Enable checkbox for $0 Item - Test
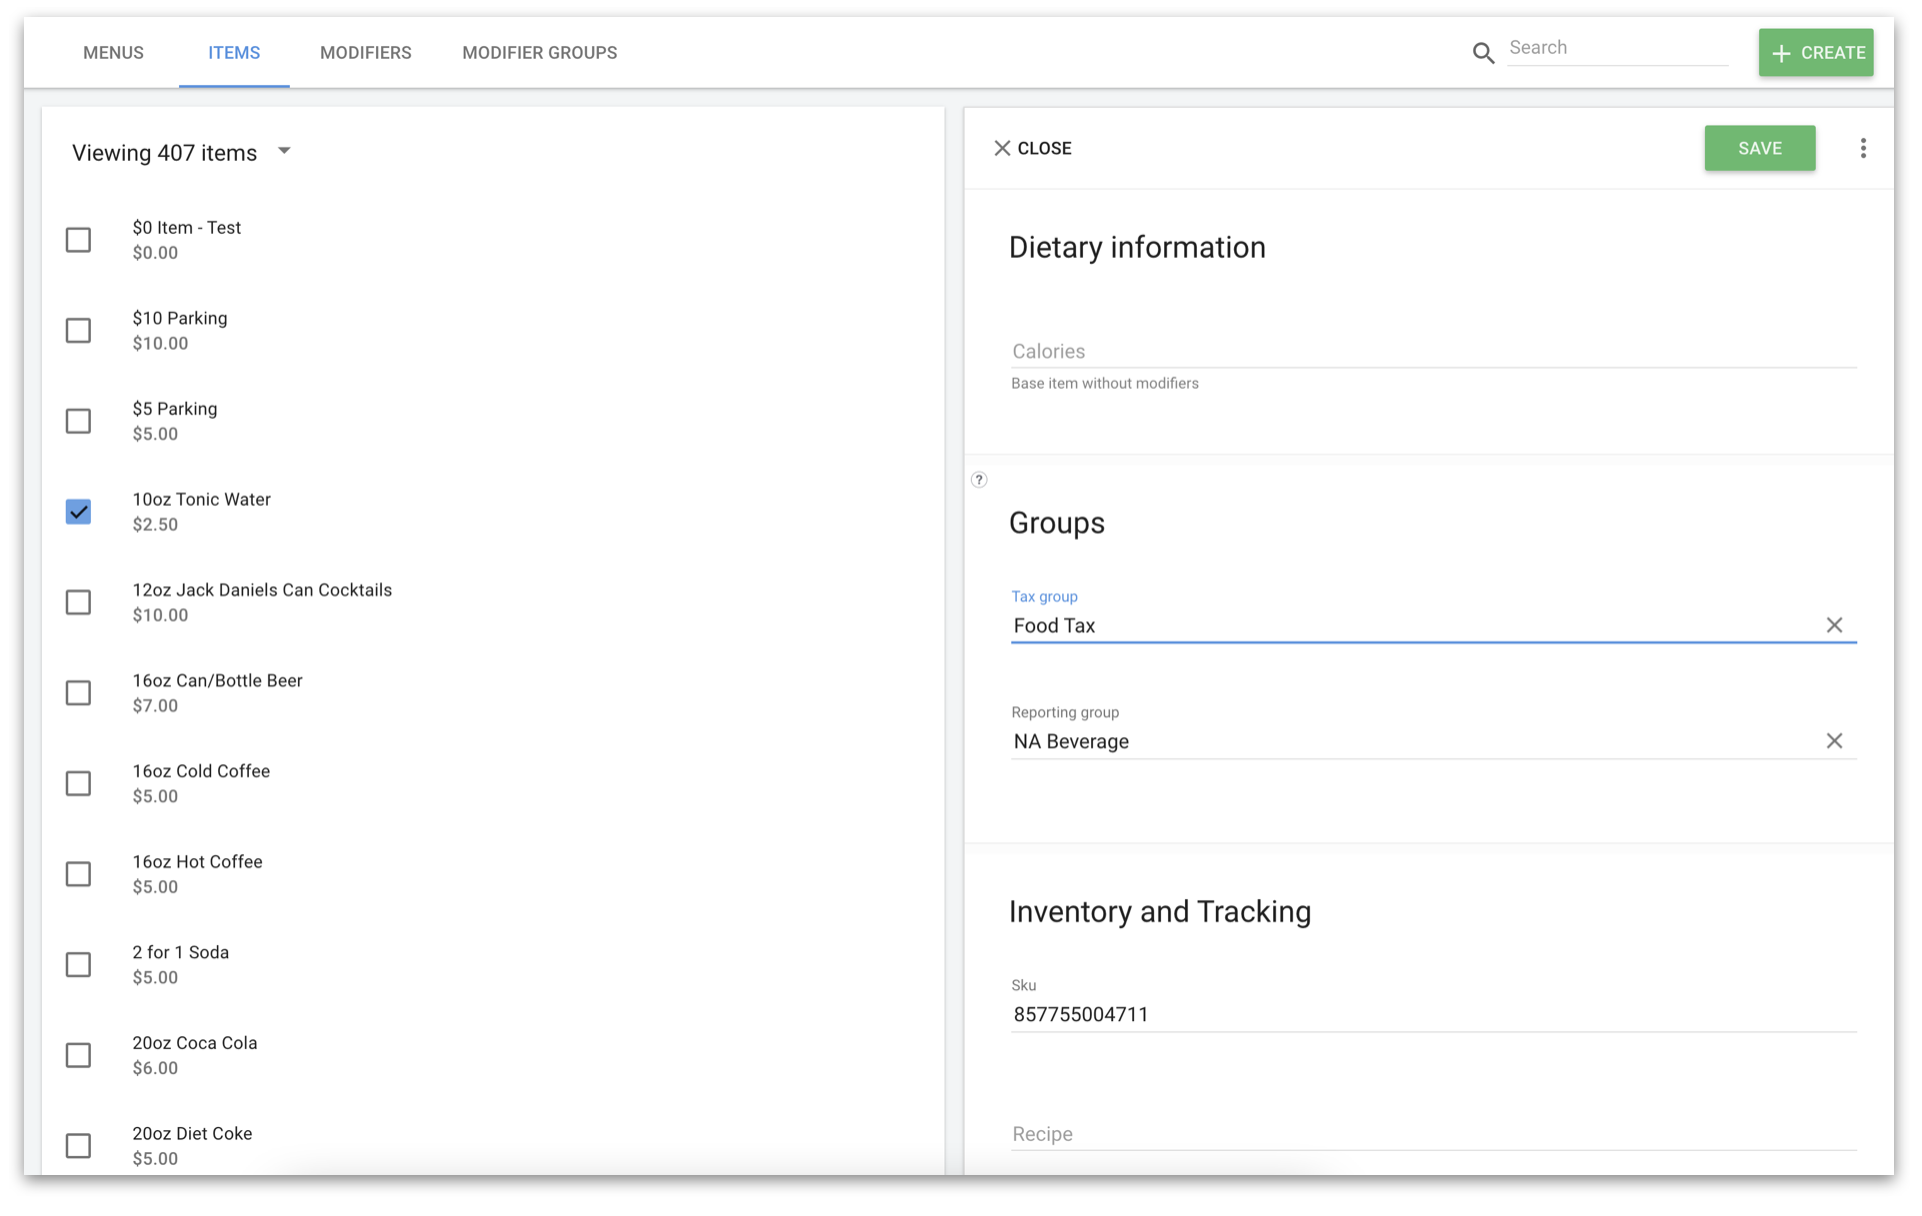The height and width of the screenshot is (1216, 1922). pos(78,238)
